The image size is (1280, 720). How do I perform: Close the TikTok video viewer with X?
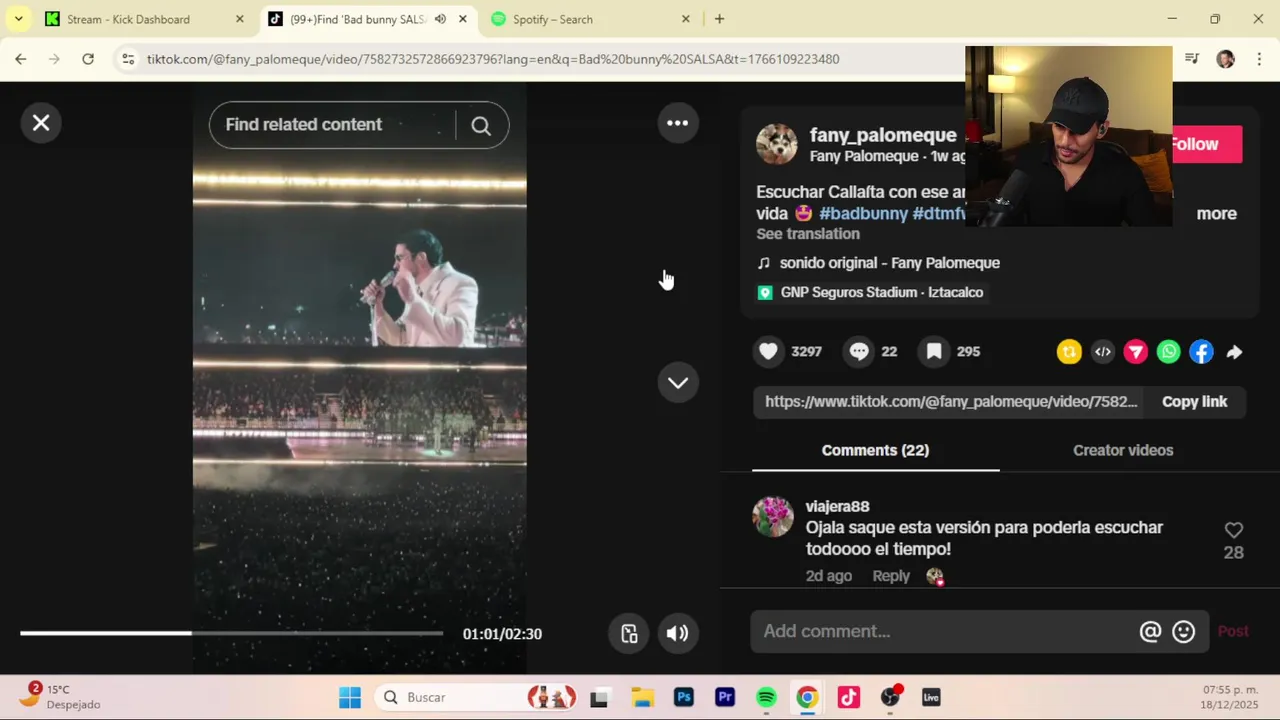click(41, 123)
